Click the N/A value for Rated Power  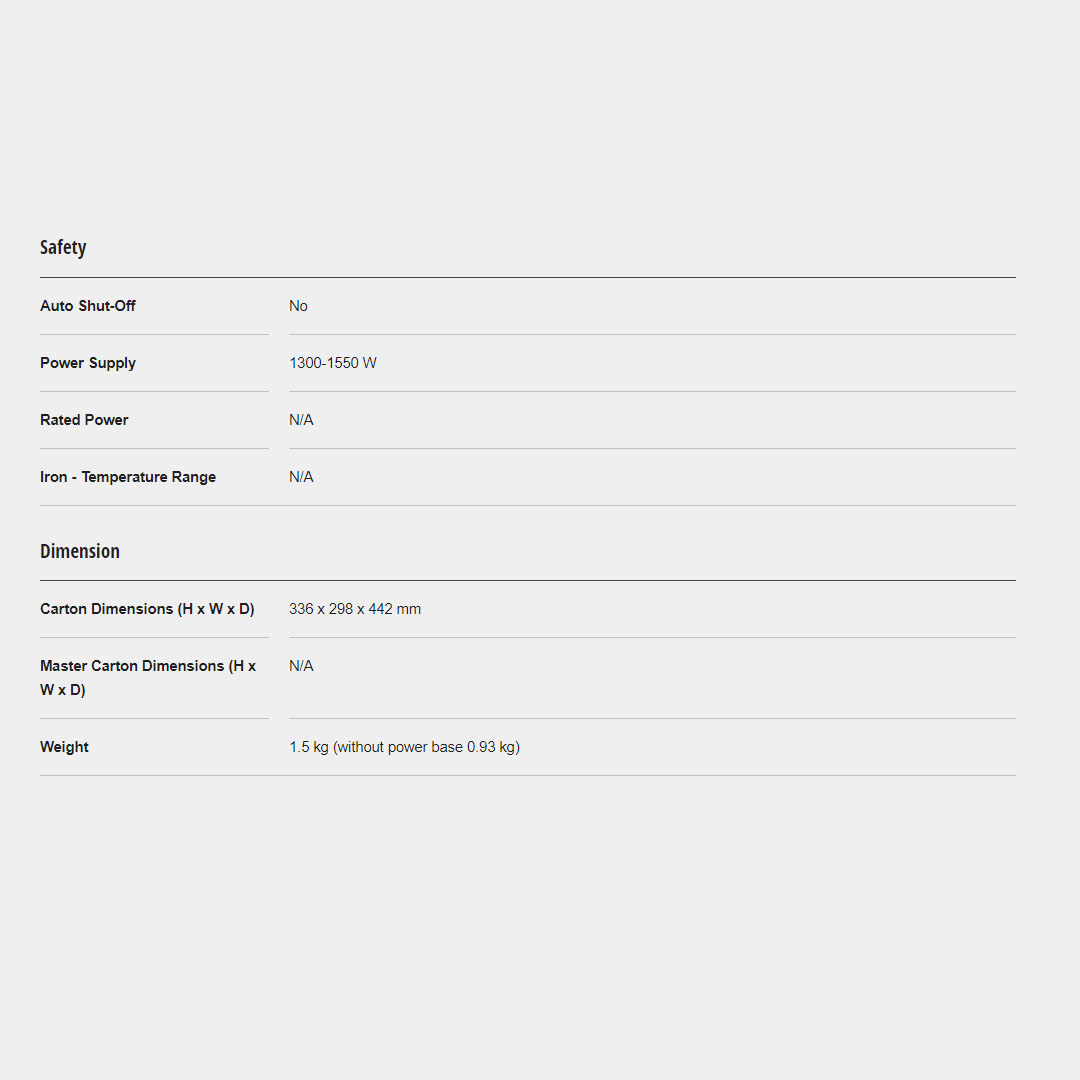301,420
